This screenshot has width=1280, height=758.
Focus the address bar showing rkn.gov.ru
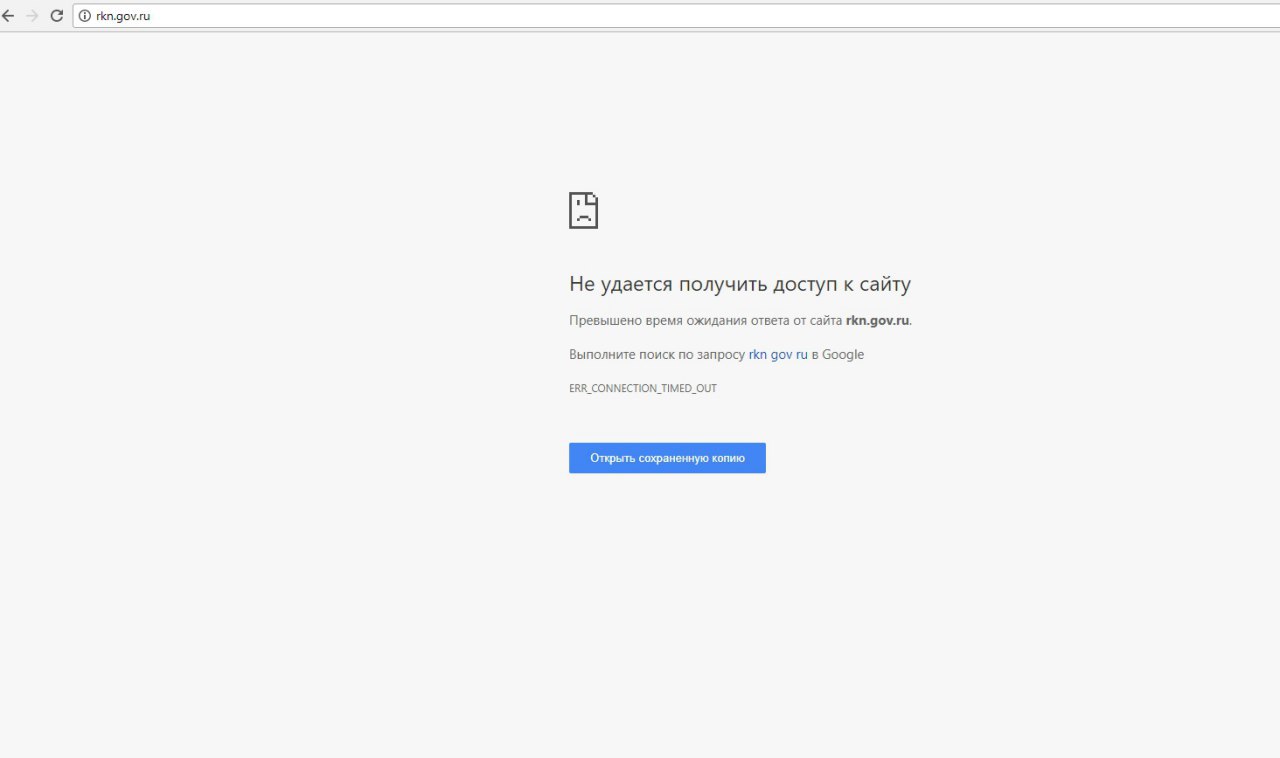(x=676, y=16)
